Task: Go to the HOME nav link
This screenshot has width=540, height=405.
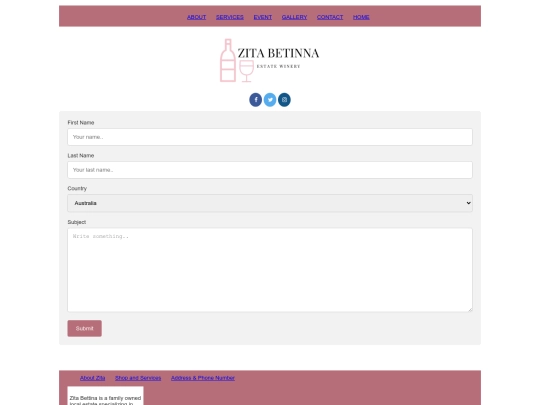Action: pyautogui.click(x=361, y=17)
